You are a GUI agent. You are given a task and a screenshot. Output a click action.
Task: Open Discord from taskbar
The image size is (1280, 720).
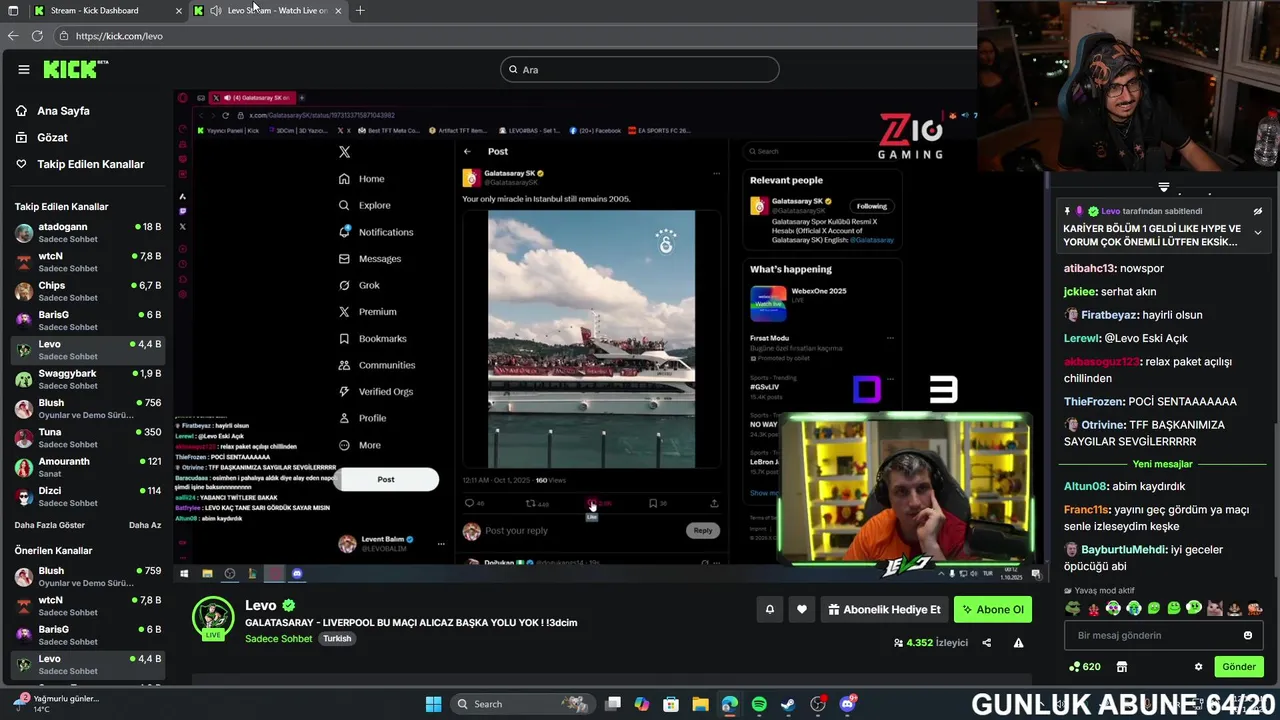[848, 704]
